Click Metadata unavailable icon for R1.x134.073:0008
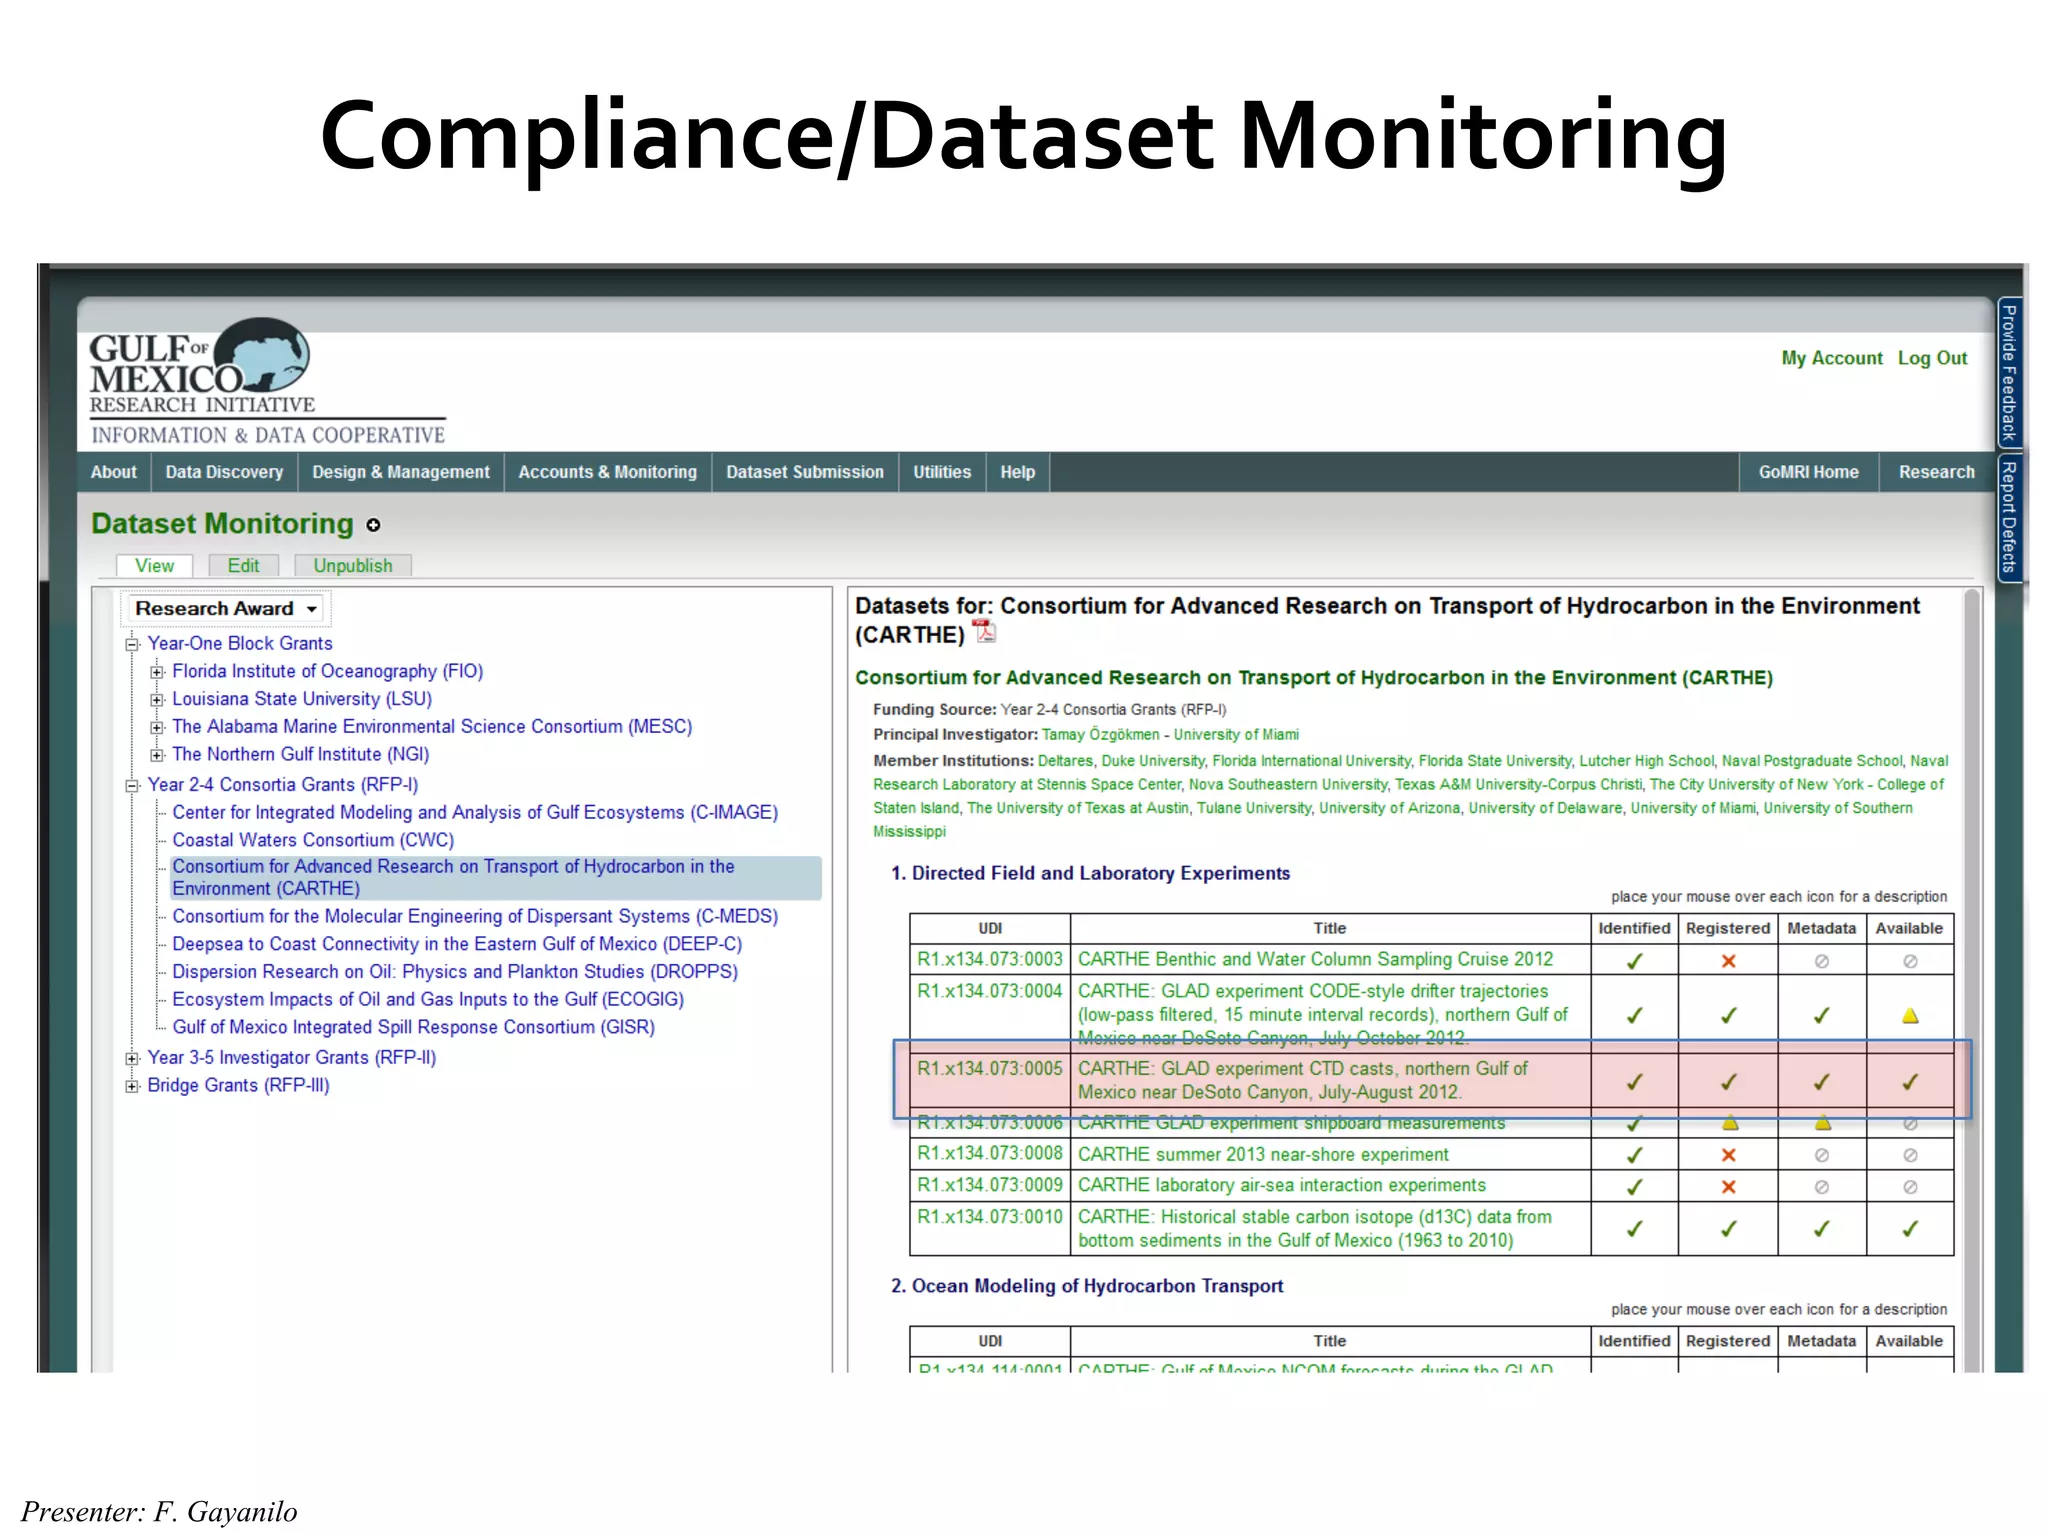 1822,1155
